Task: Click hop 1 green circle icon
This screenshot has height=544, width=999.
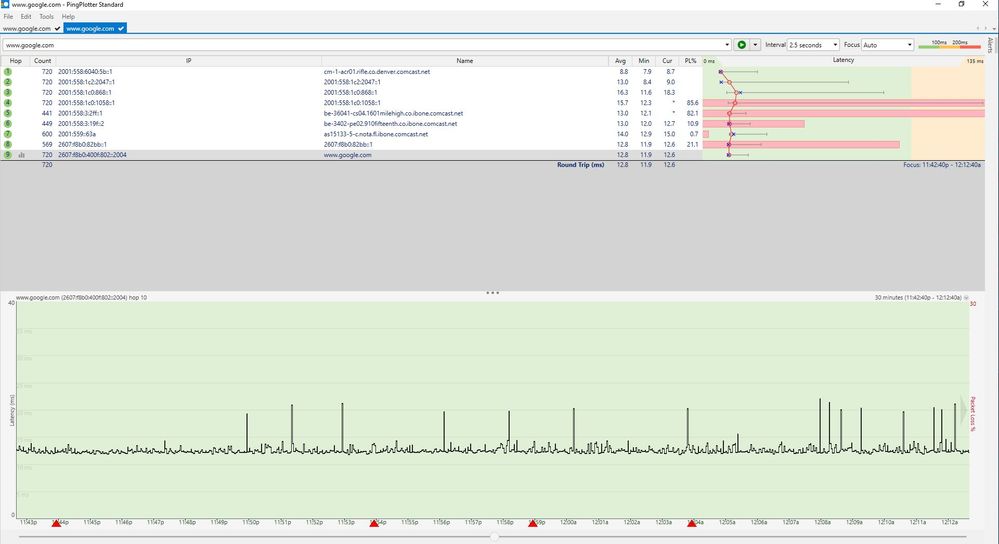Action: 8,72
